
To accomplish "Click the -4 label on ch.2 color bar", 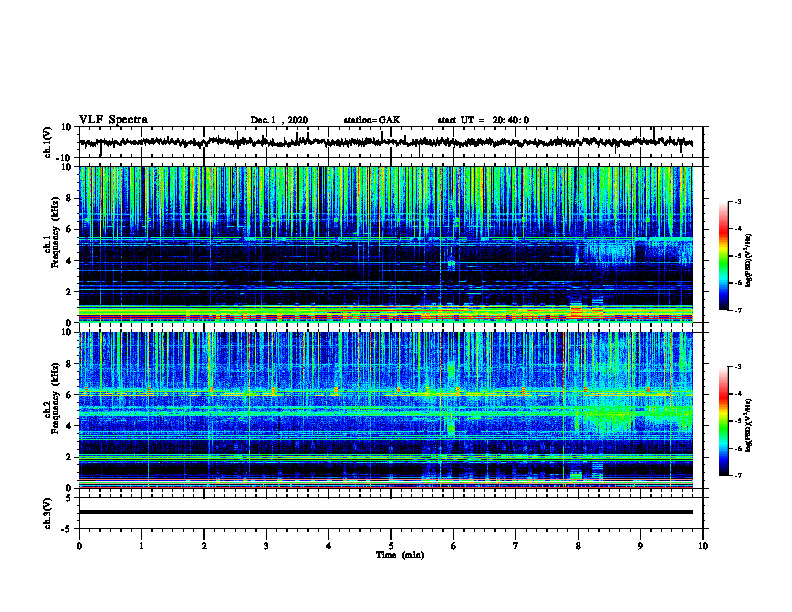I will click(x=738, y=394).
